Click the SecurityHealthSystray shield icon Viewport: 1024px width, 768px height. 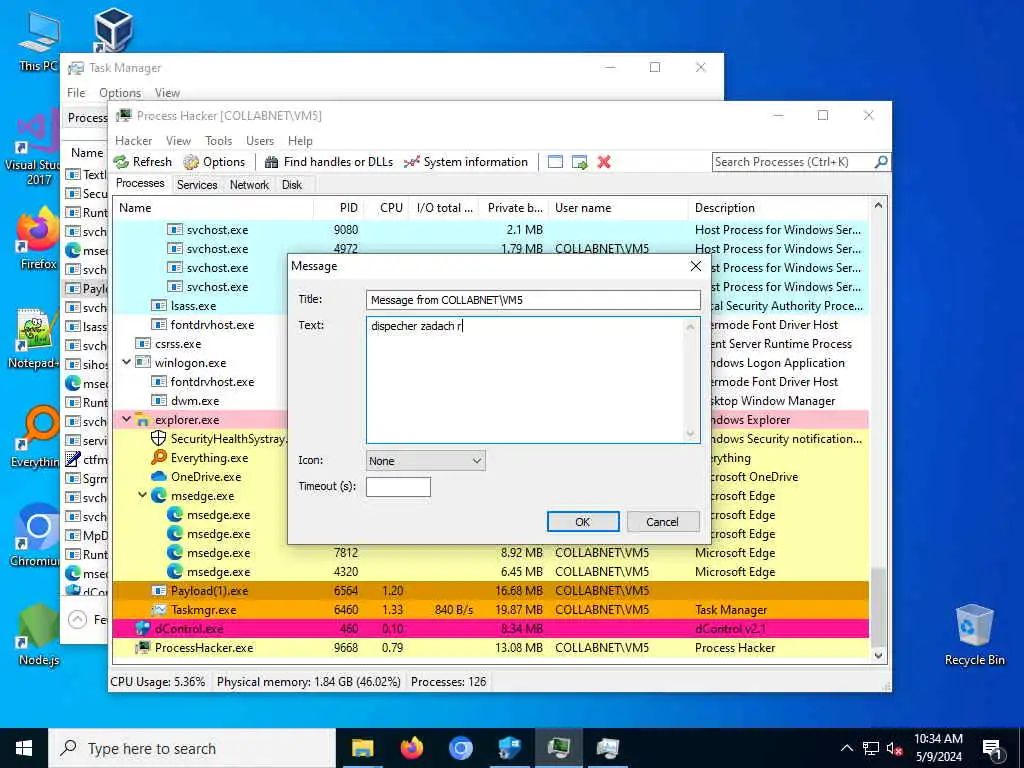[159, 438]
